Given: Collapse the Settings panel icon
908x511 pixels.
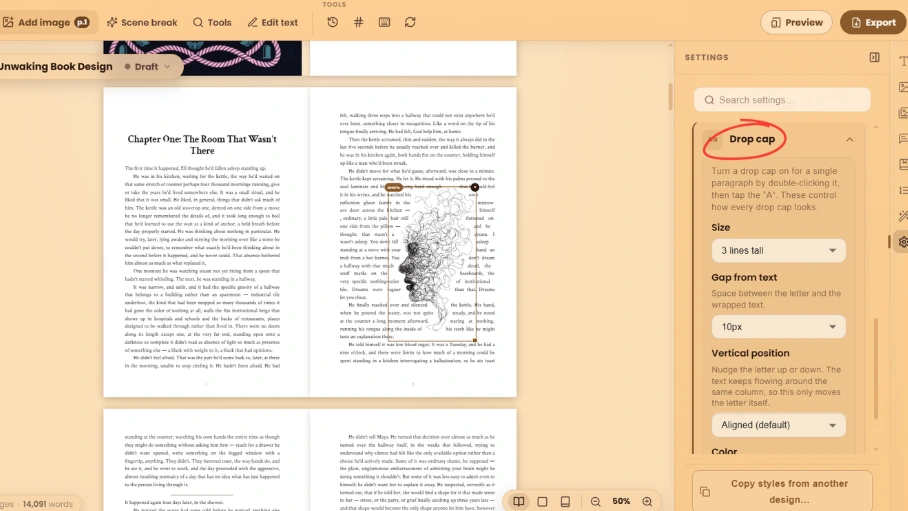Looking at the screenshot, I should pos(874,57).
